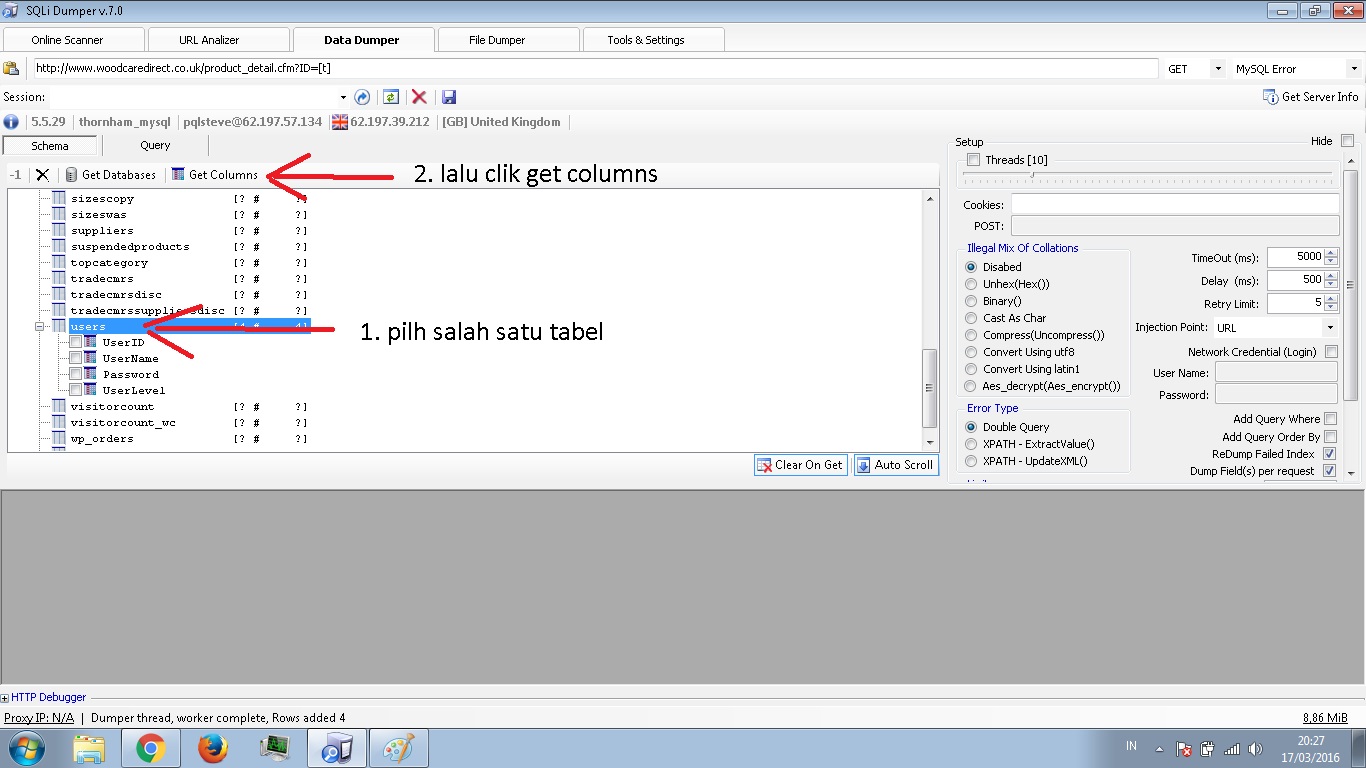
Task: Open the Windows Start menu
Action: point(27,748)
